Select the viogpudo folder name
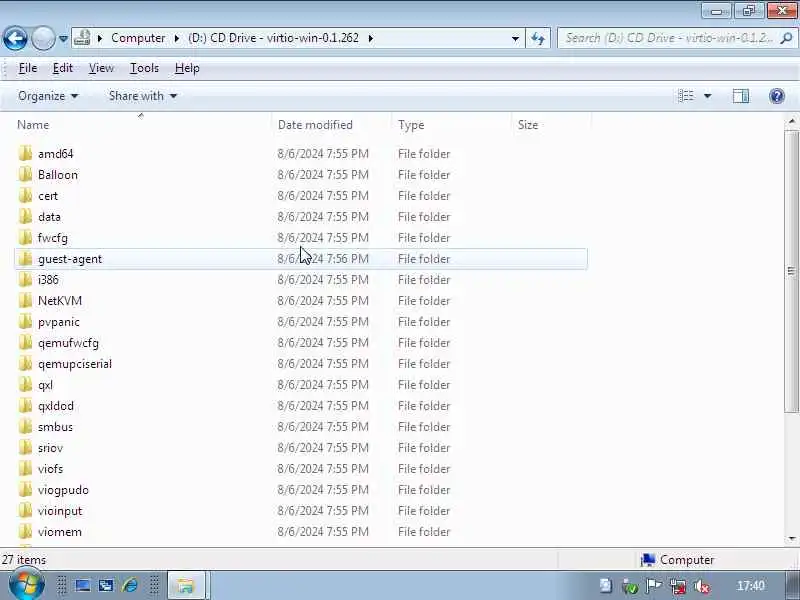The height and width of the screenshot is (600, 800). pos(63,490)
